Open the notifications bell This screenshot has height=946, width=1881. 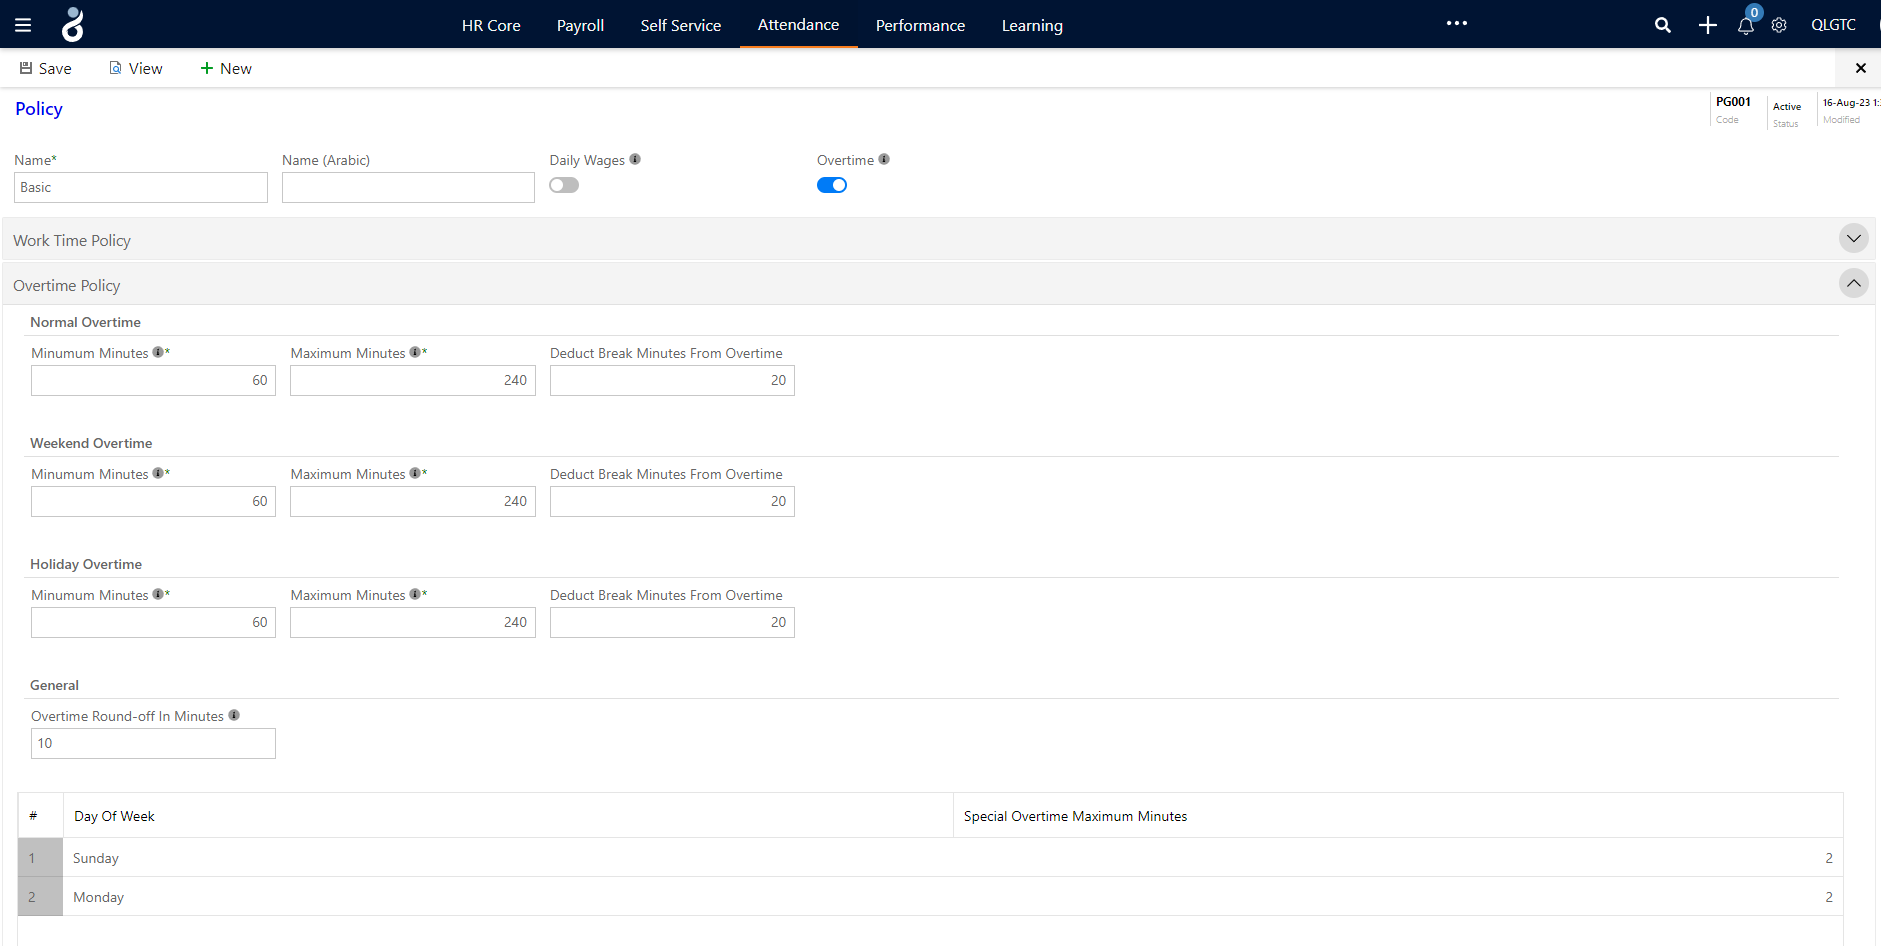(x=1746, y=25)
